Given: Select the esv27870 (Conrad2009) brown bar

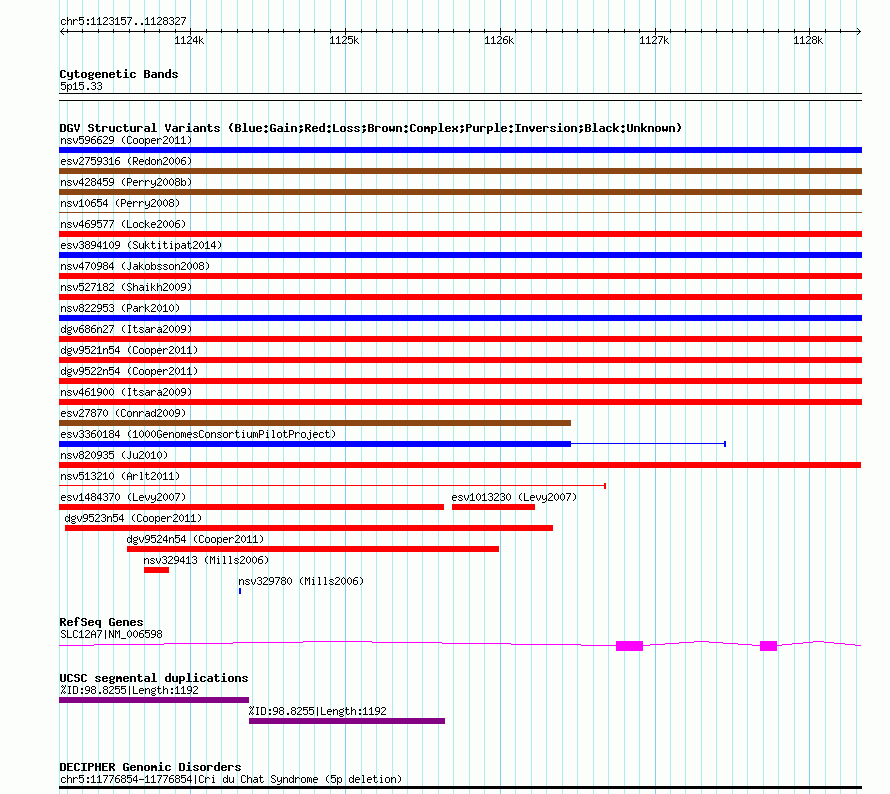Looking at the screenshot, I should (x=315, y=423).
